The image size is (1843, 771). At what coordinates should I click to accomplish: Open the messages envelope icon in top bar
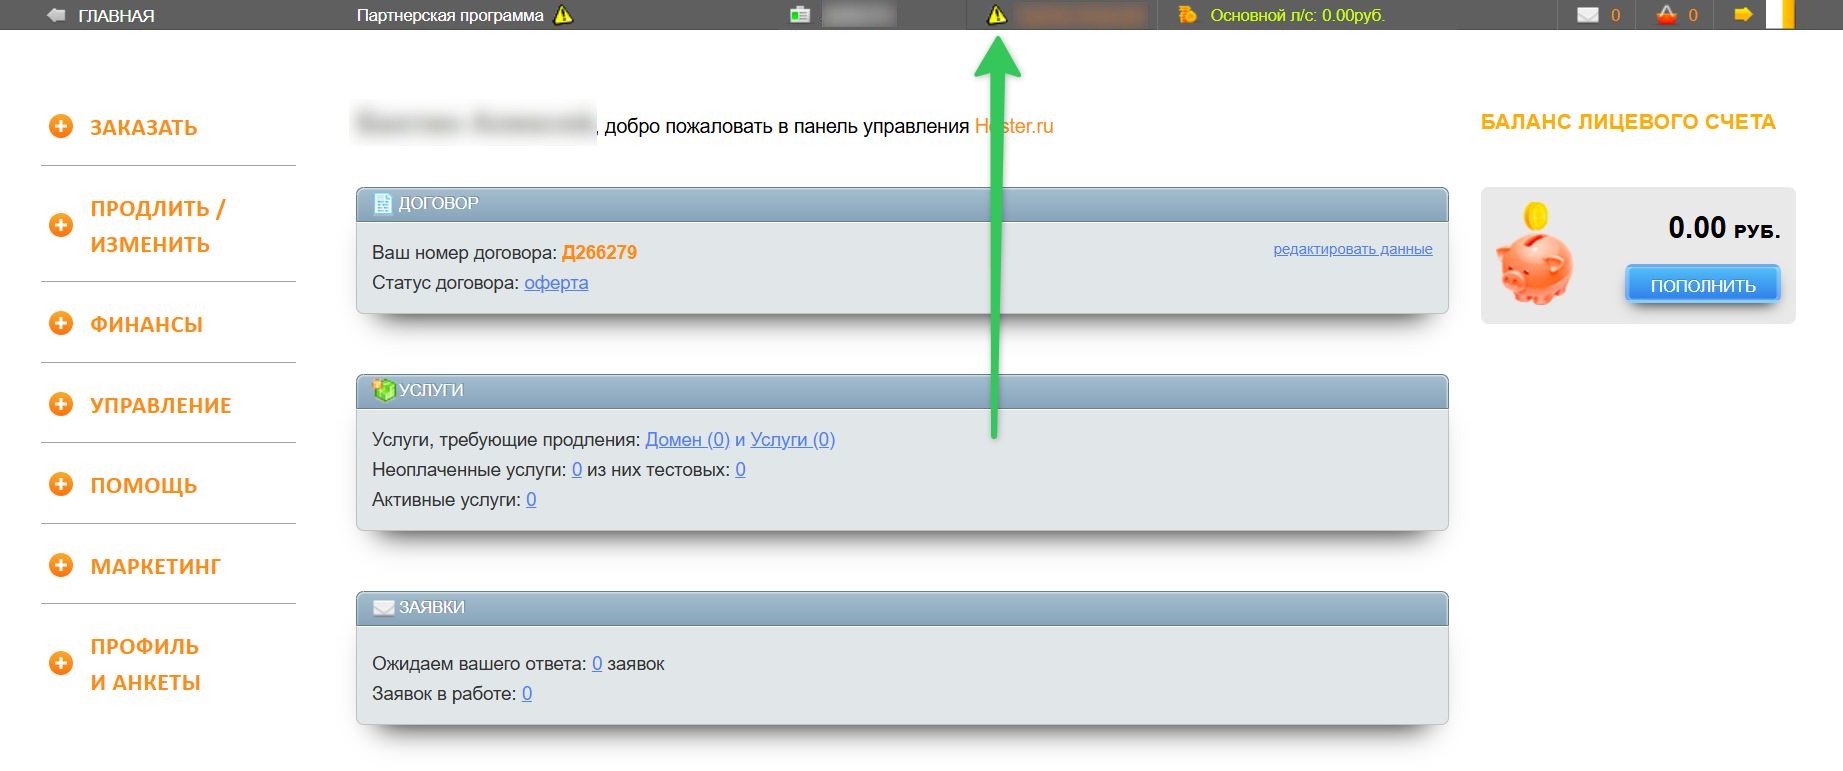click(x=1588, y=15)
